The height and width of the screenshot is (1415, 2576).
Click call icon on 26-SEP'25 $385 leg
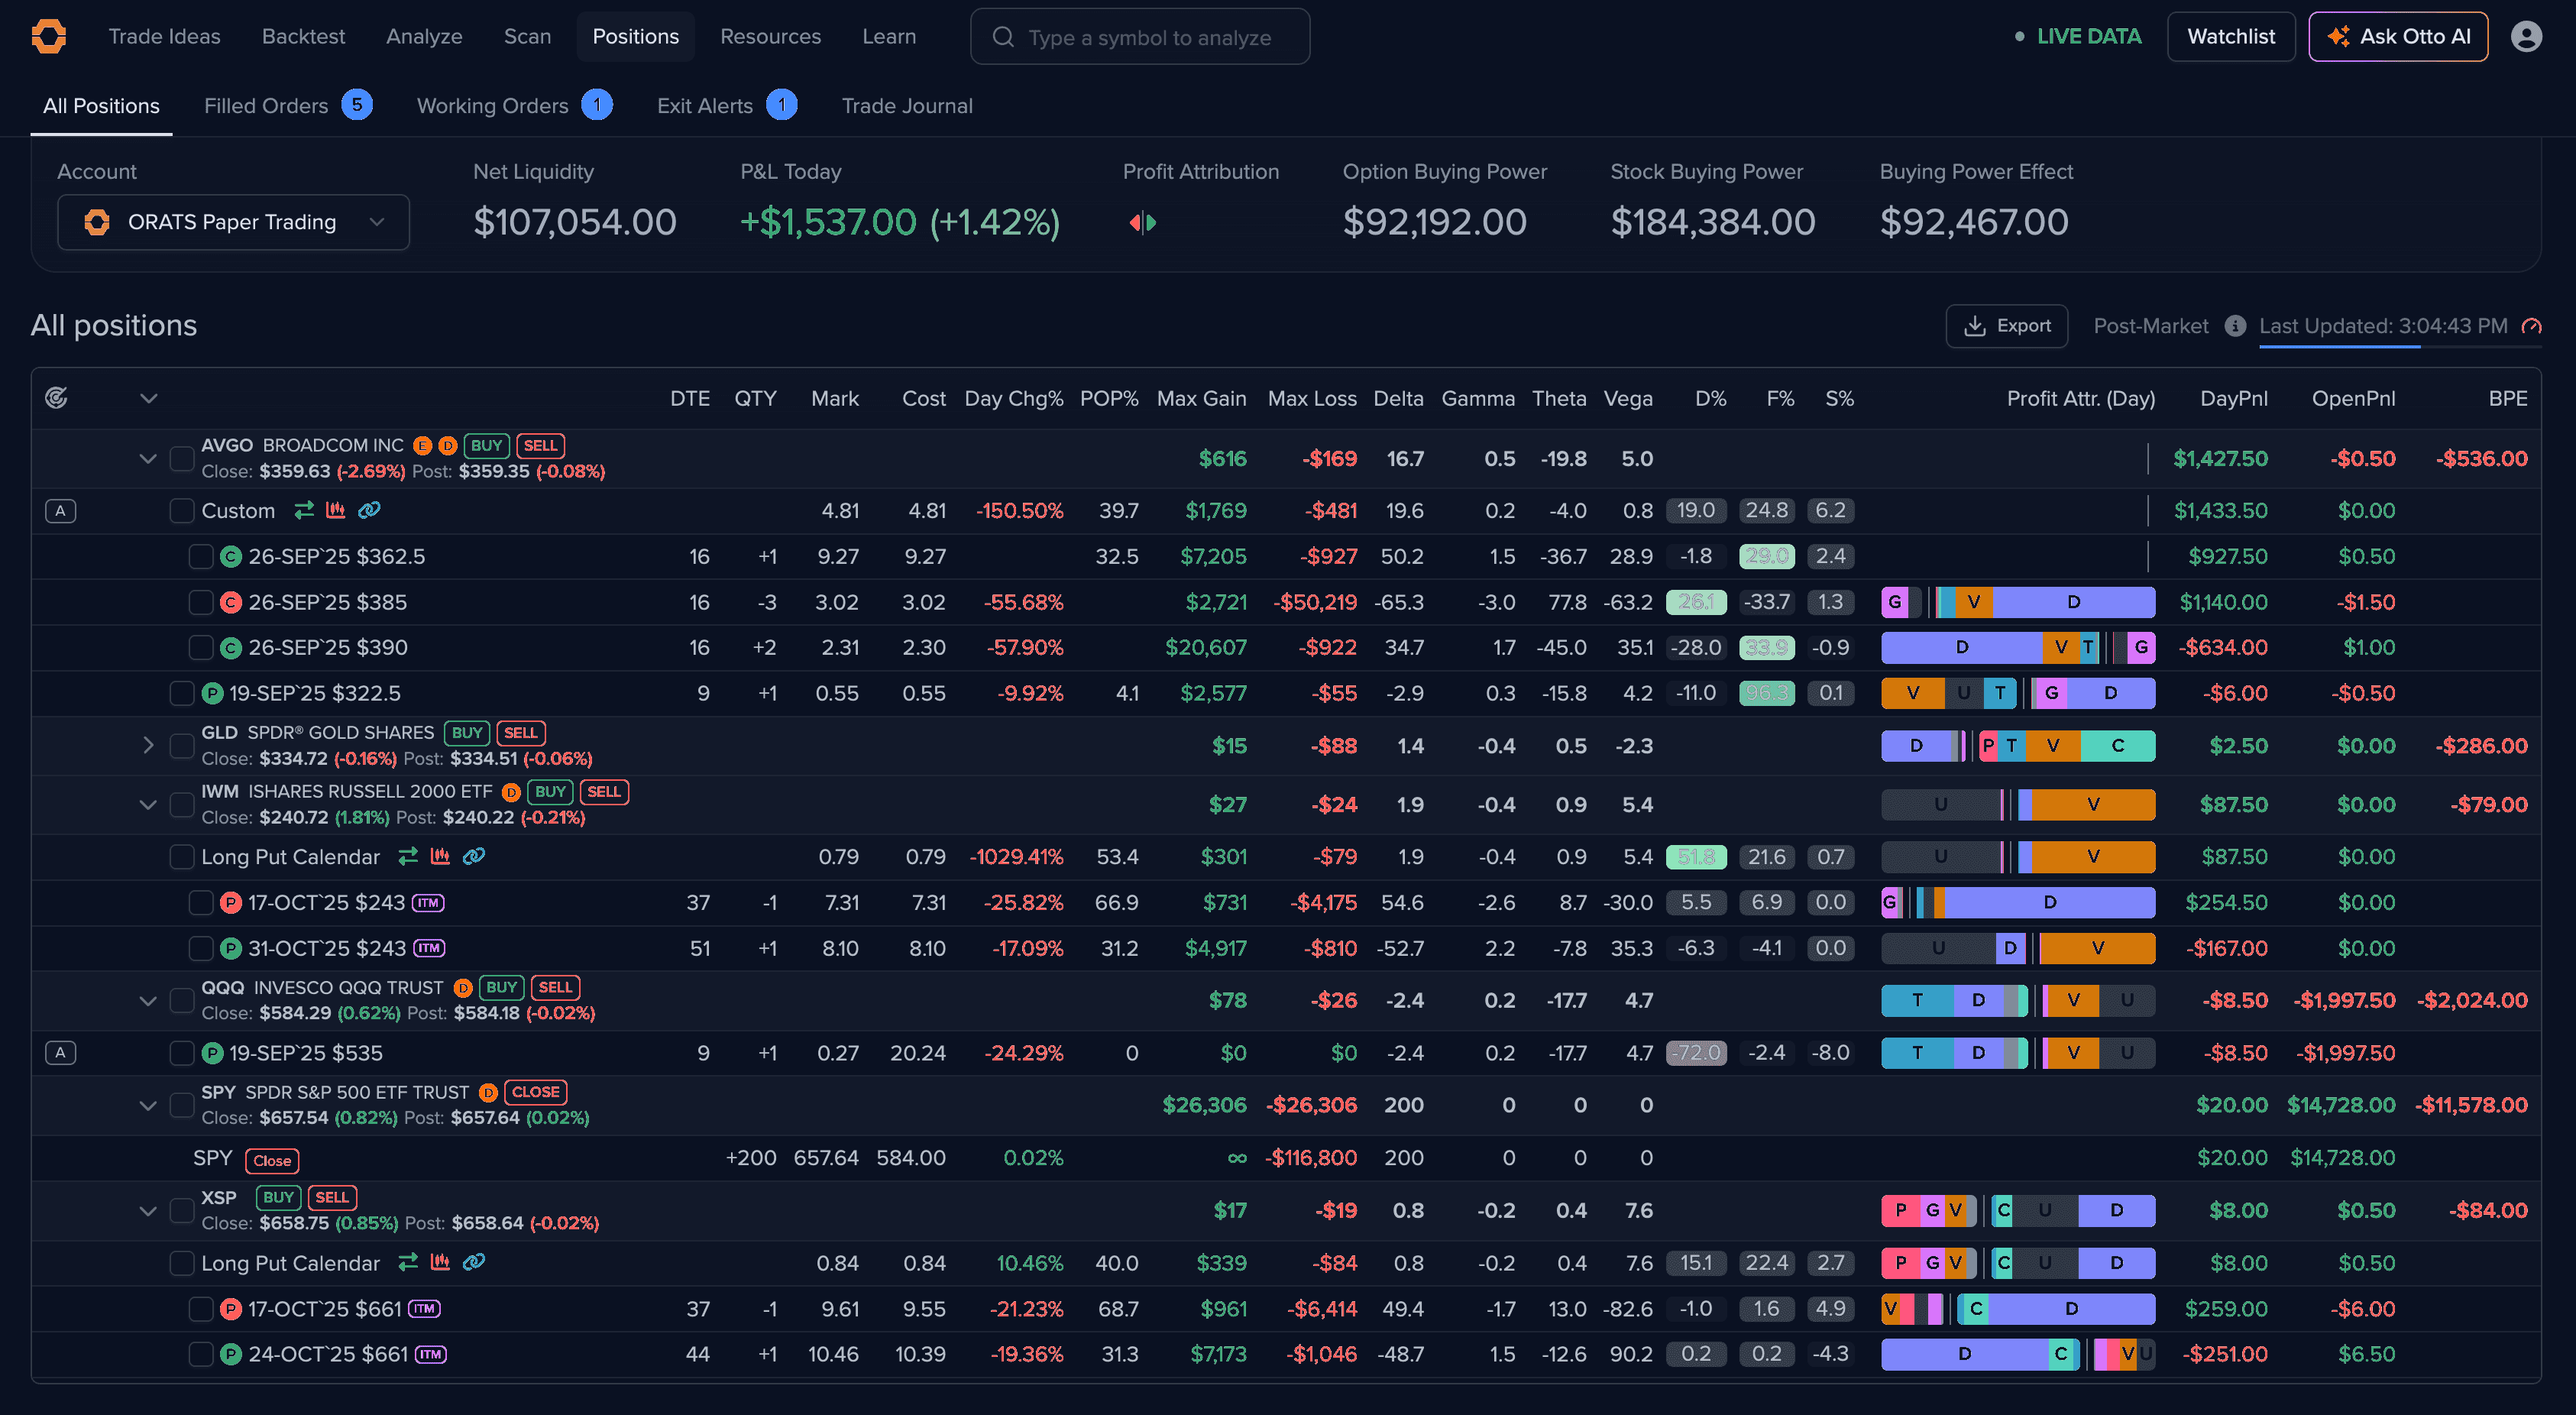coord(230,602)
